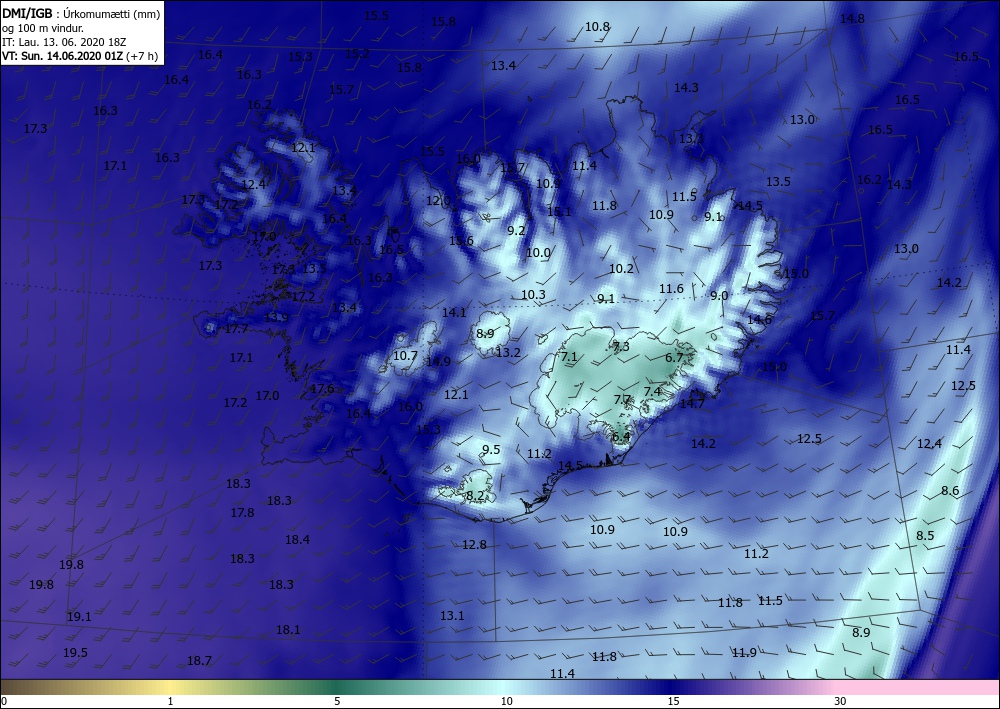Click the map value 8.5
The image size is (1000, 709).
coord(925,536)
